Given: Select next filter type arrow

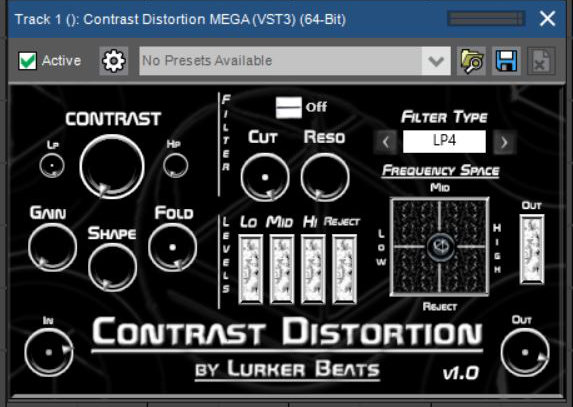Looking at the screenshot, I should (505, 142).
